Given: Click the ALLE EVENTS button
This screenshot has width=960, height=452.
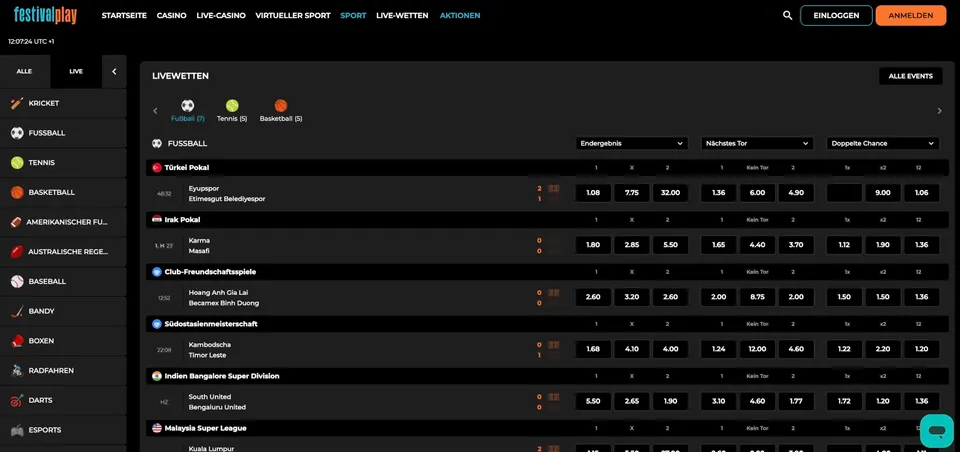Looking at the screenshot, I should [x=910, y=76].
